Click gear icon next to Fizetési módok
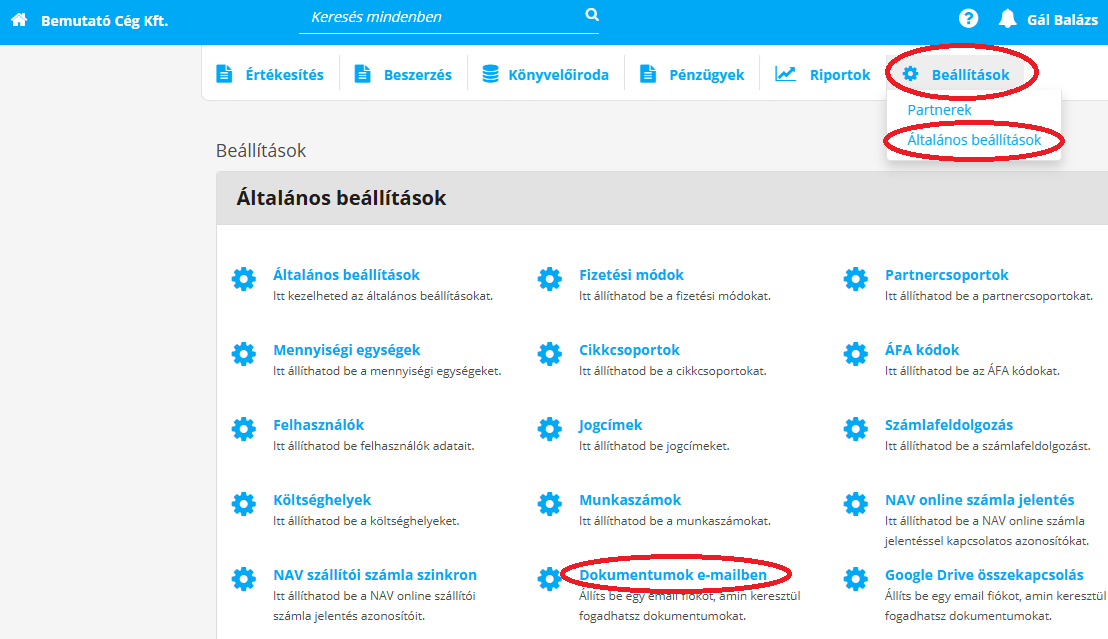This screenshot has height=639, width=1108. 550,279
